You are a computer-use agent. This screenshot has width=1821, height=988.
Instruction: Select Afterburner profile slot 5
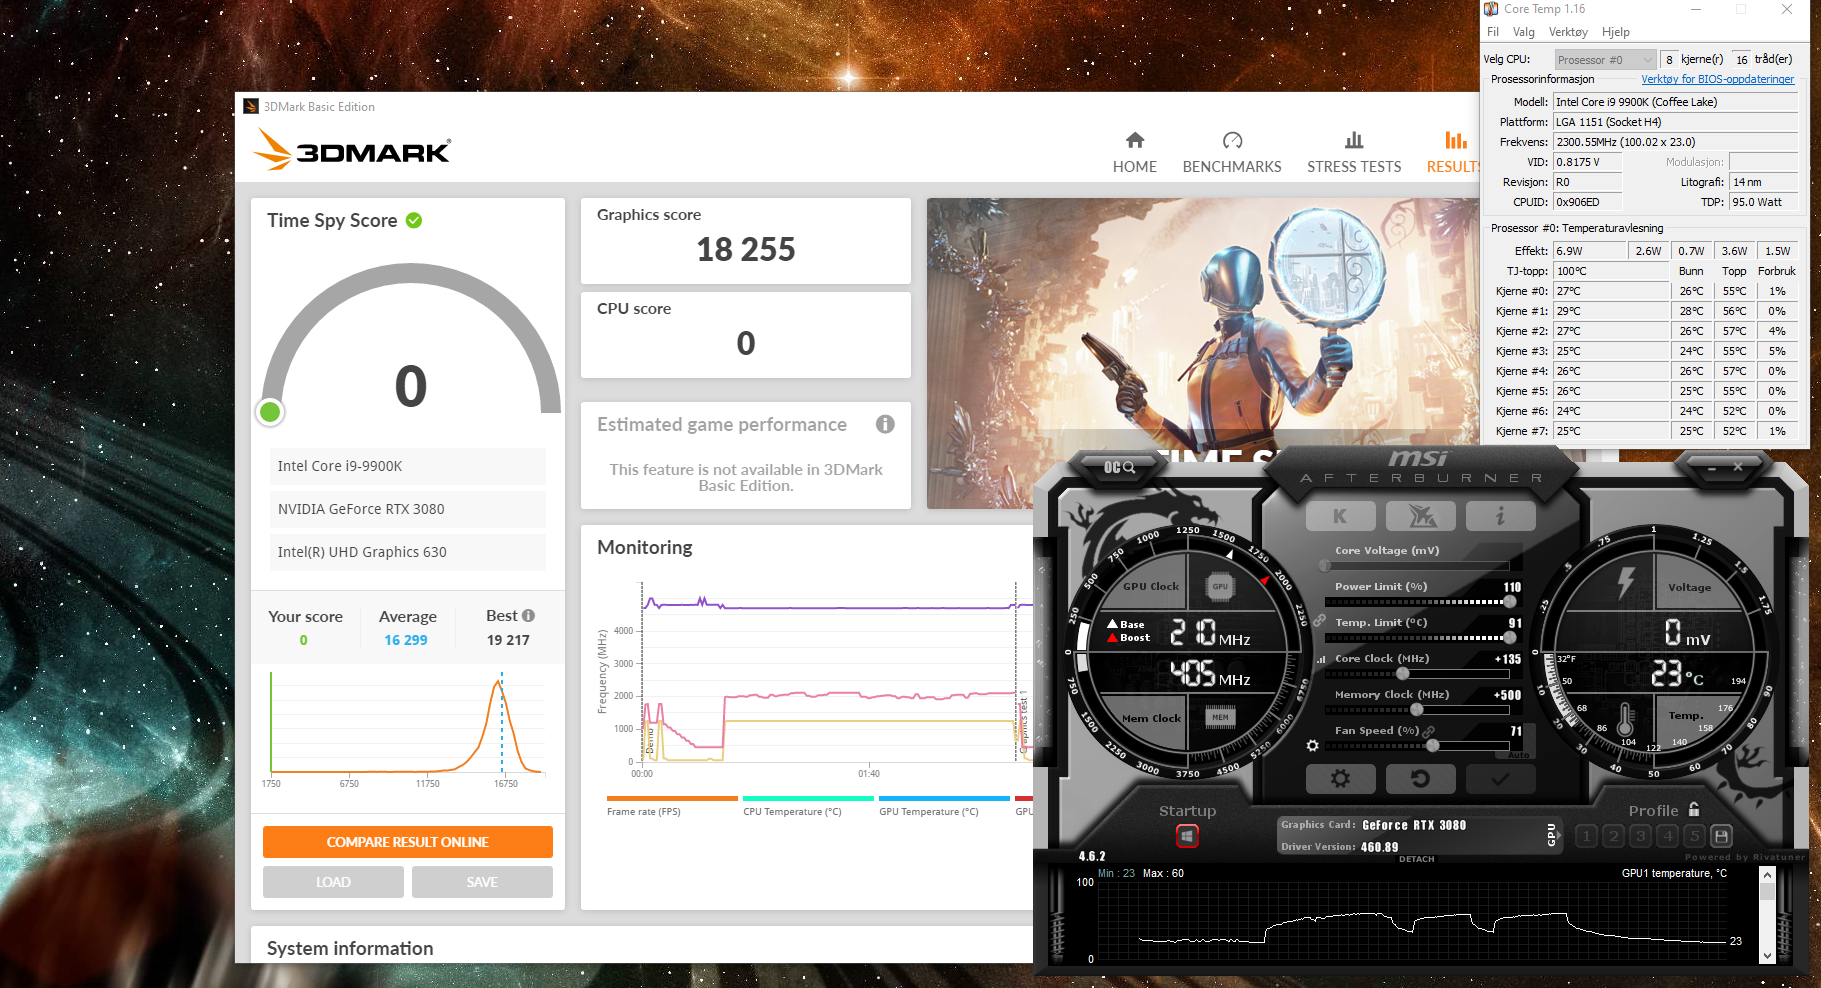pos(1694,836)
